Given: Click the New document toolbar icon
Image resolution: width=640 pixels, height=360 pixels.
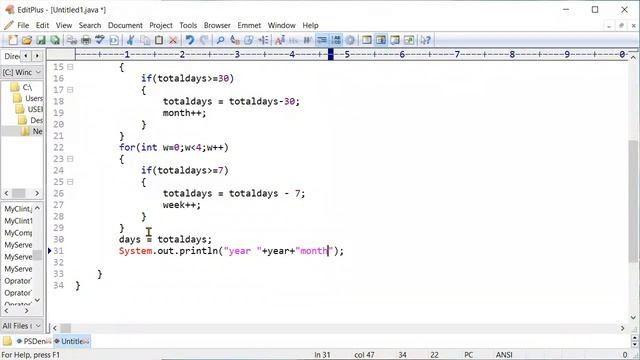Looking at the screenshot, I should [x=13, y=40].
